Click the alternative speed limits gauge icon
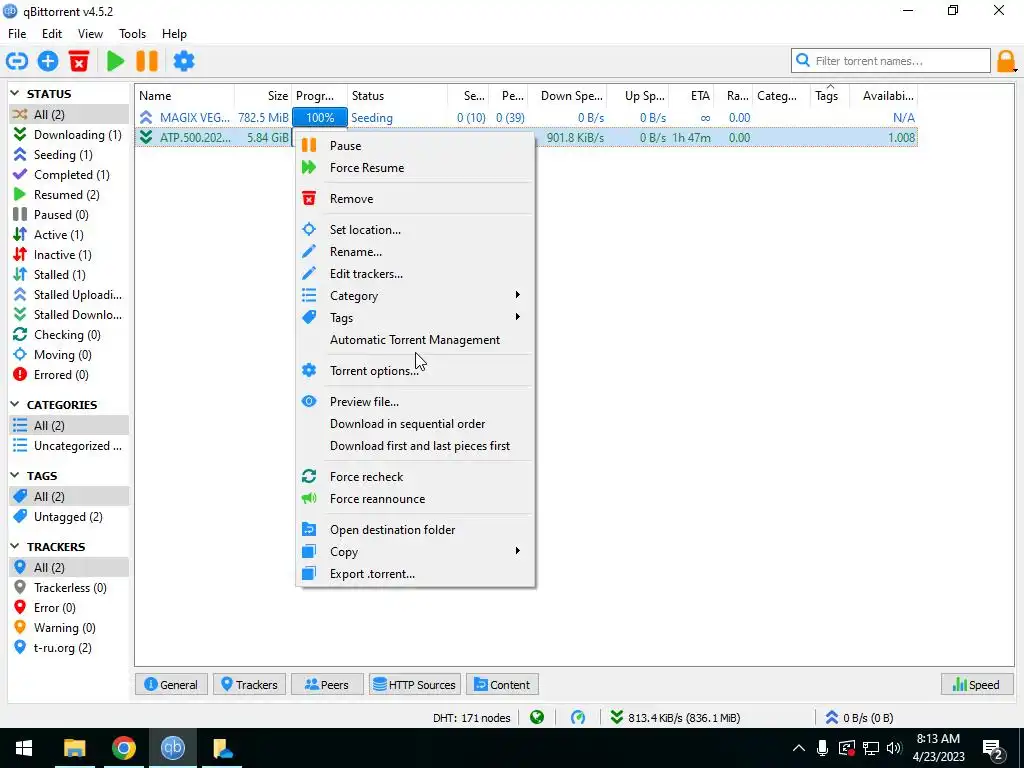Image resolution: width=1024 pixels, height=768 pixels. 578,718
